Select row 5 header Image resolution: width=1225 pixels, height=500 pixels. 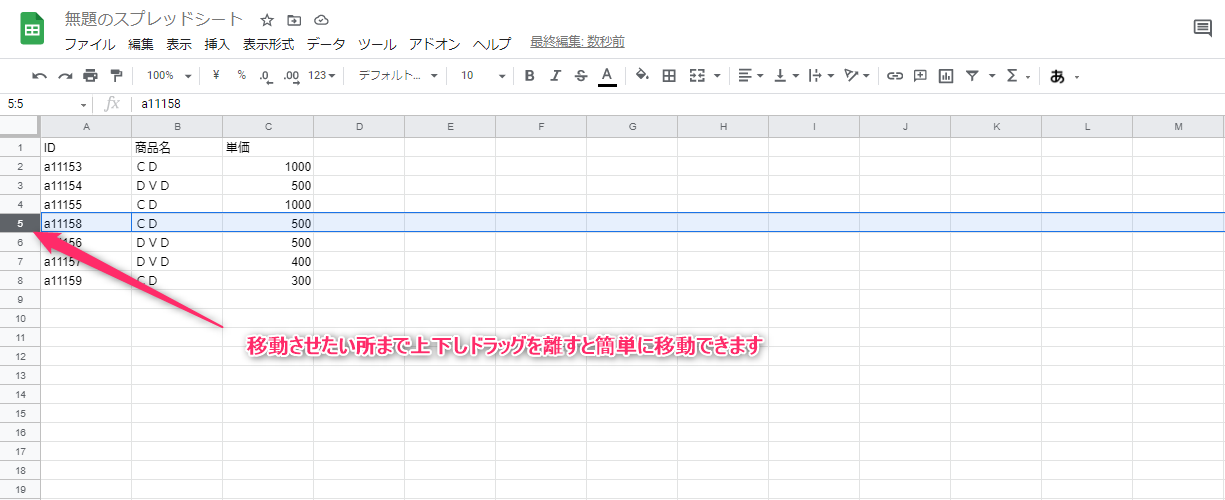point(20,223)
